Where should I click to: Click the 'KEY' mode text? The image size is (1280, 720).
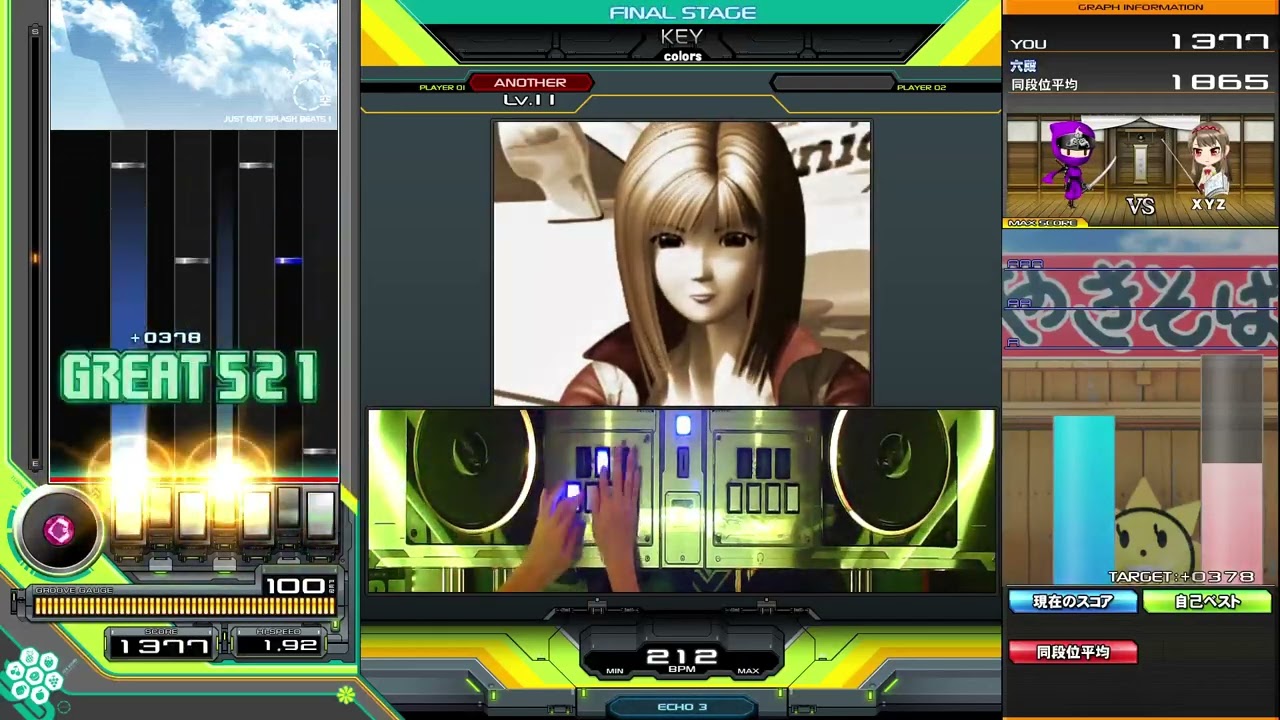(682, 37)
